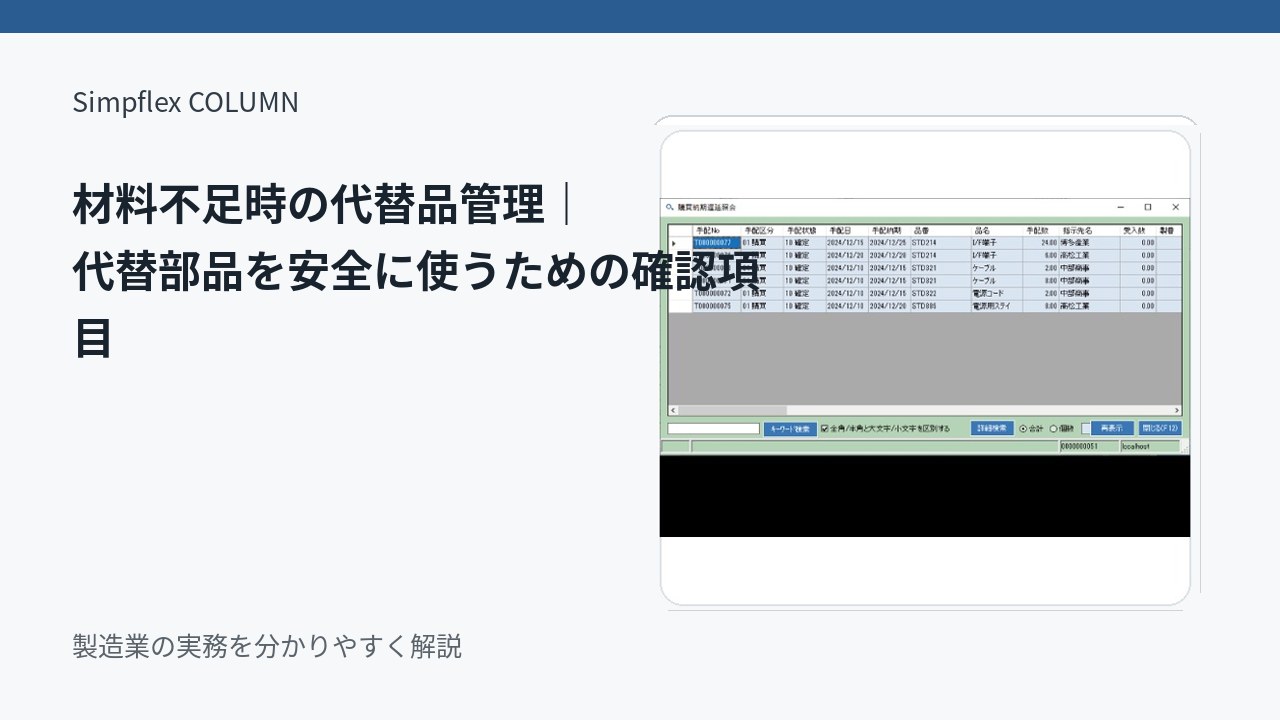
Task: Click the localhost status bar entry
Action: pos(1149,446)
